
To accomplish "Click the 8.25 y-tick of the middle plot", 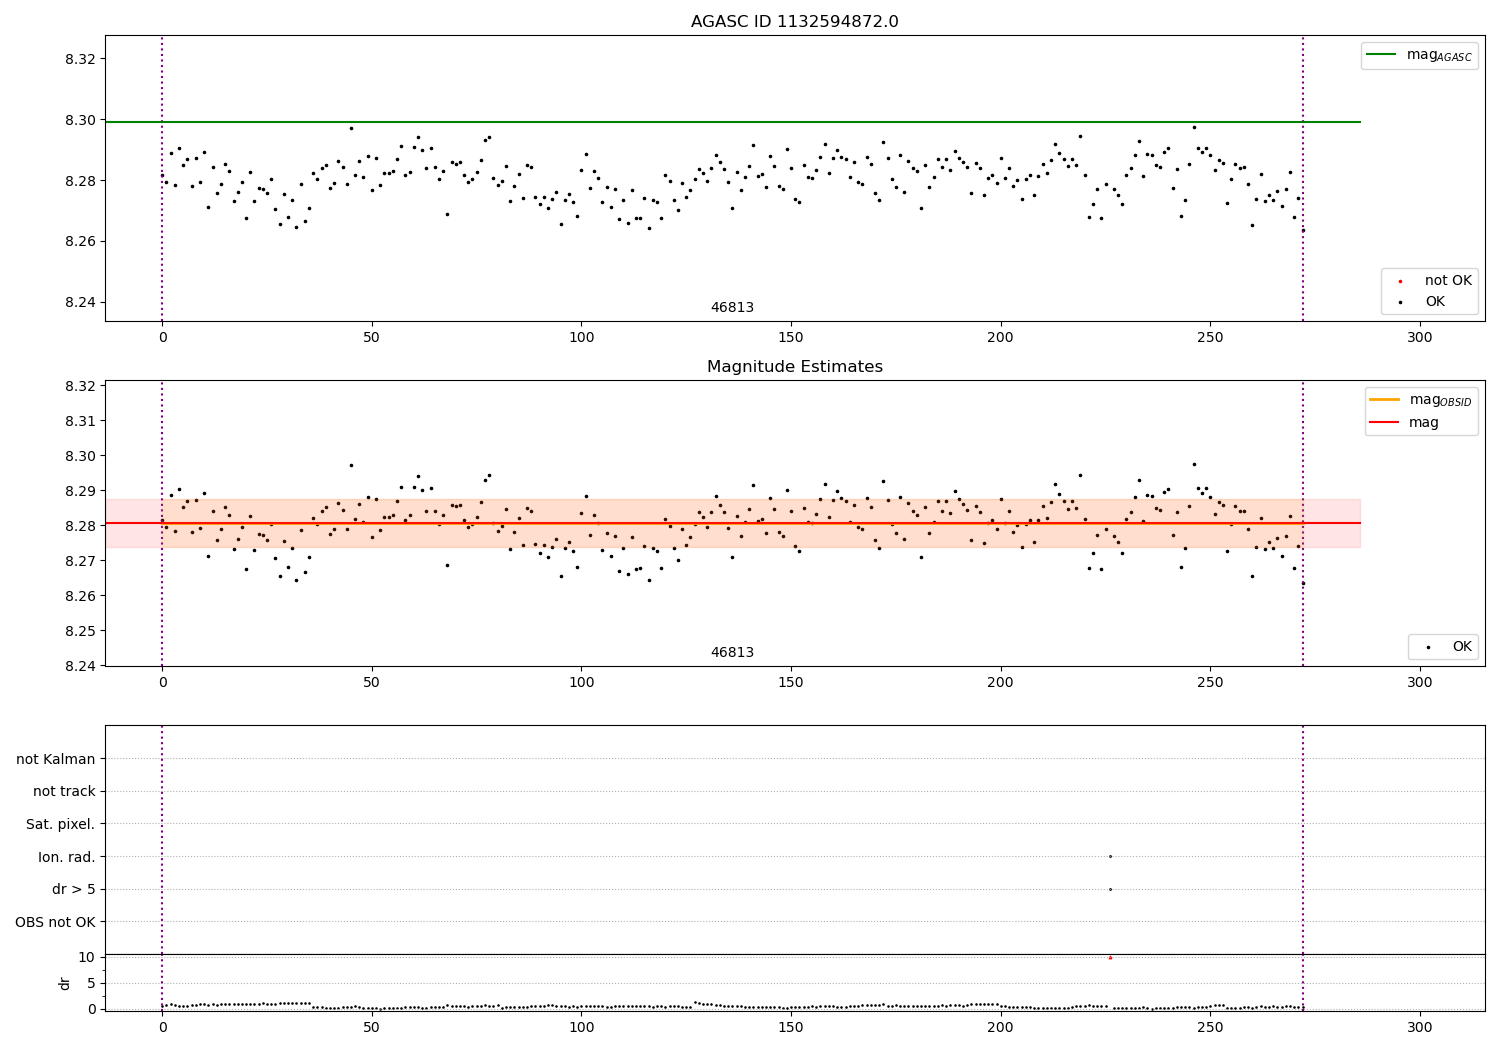I will [x=79, y=631].
